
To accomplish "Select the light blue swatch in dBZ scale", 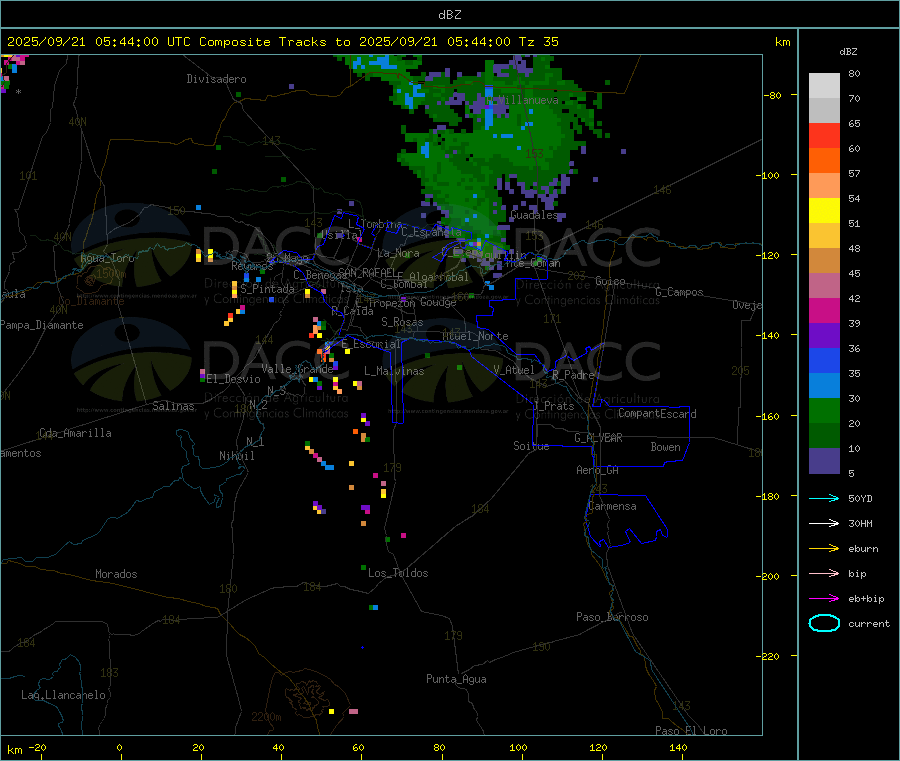I will pyautogui.click(x=824, y=386).
